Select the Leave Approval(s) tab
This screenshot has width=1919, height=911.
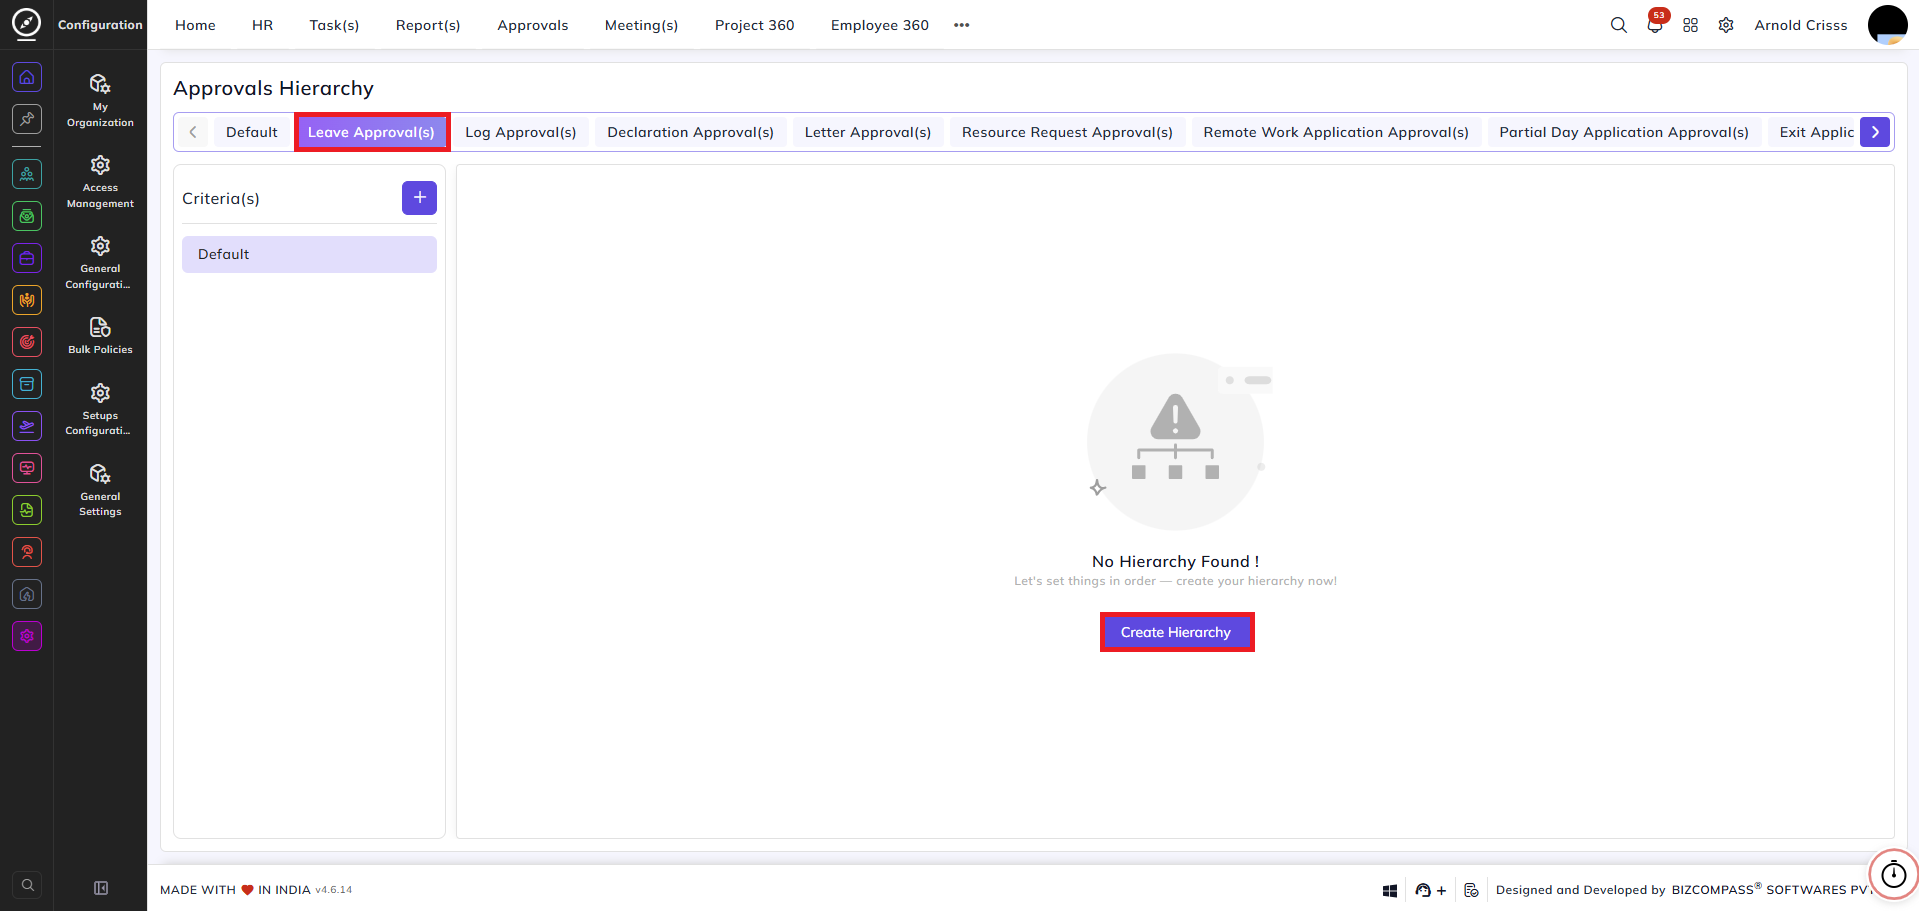coord(371,132)
